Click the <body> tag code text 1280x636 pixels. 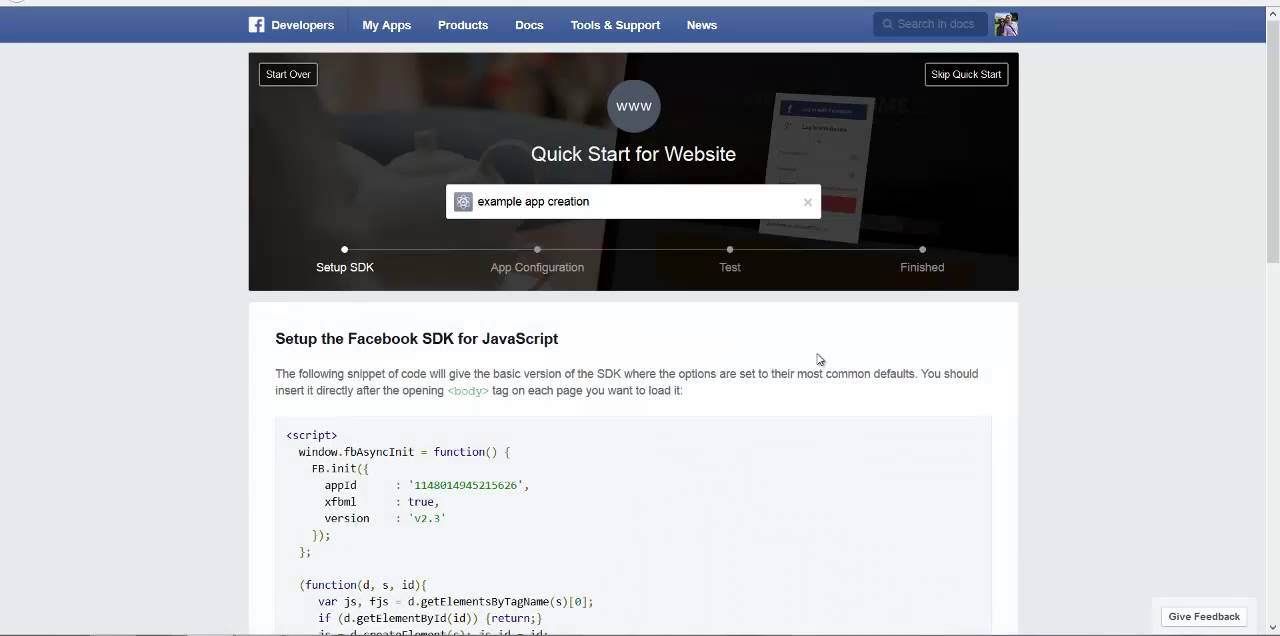(468, 391)
